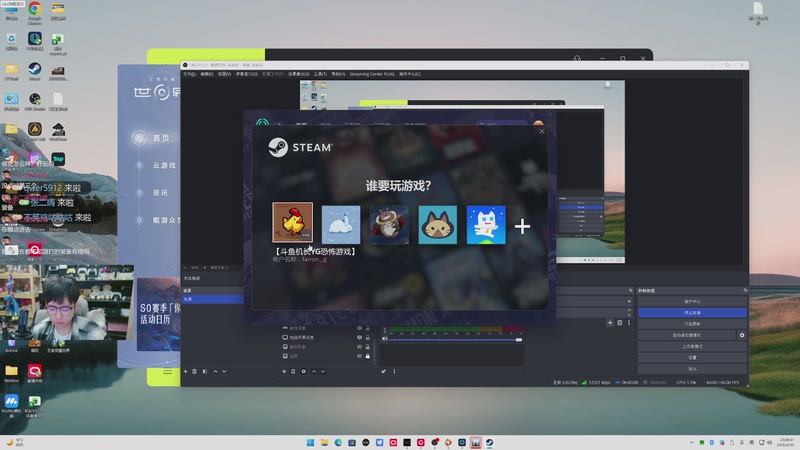Toggle eye icon of third source row

[359, 346]
